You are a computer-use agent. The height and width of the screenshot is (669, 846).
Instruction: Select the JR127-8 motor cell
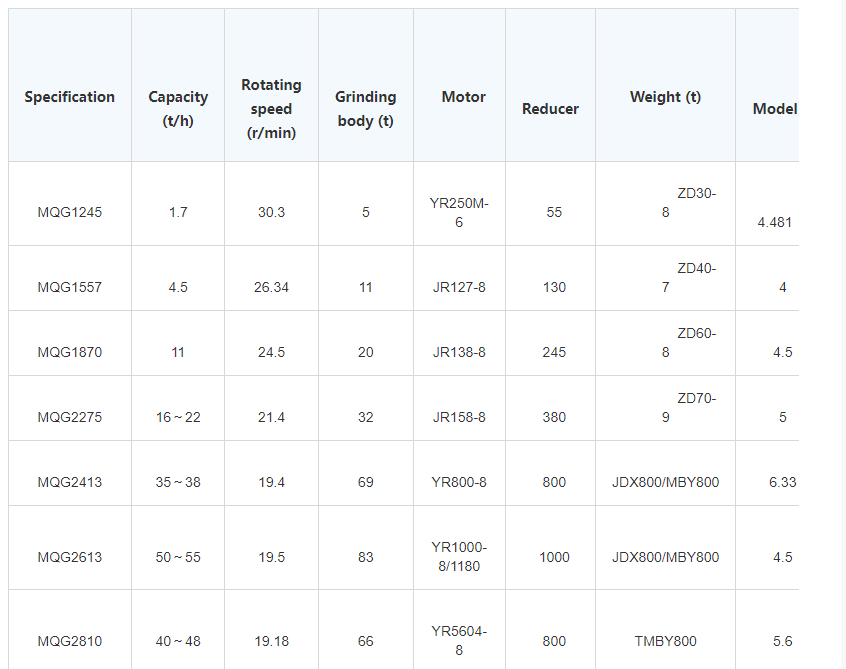(x=459, y=287)
